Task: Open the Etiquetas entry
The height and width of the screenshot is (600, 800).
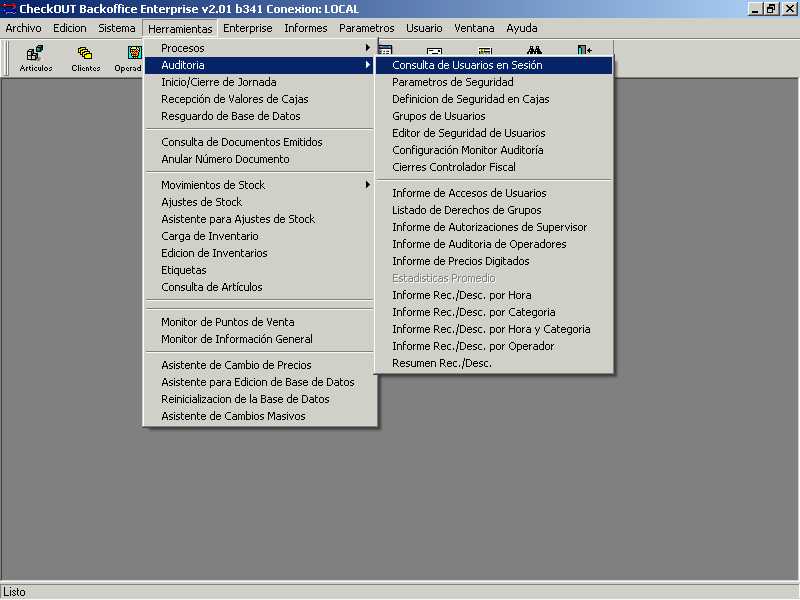Action: point(260,270)
